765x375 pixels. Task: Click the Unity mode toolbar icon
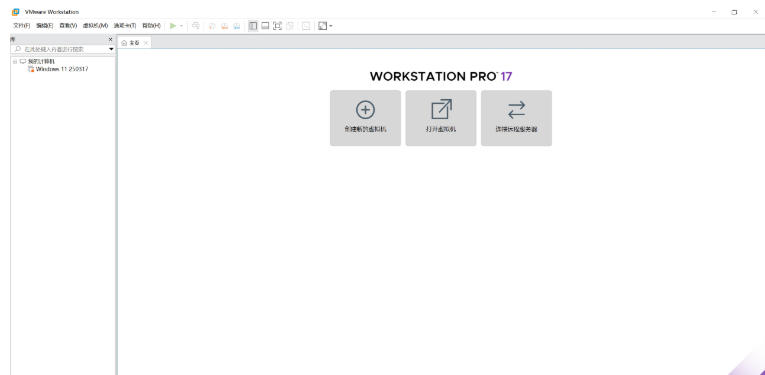[x=290, y=26]
